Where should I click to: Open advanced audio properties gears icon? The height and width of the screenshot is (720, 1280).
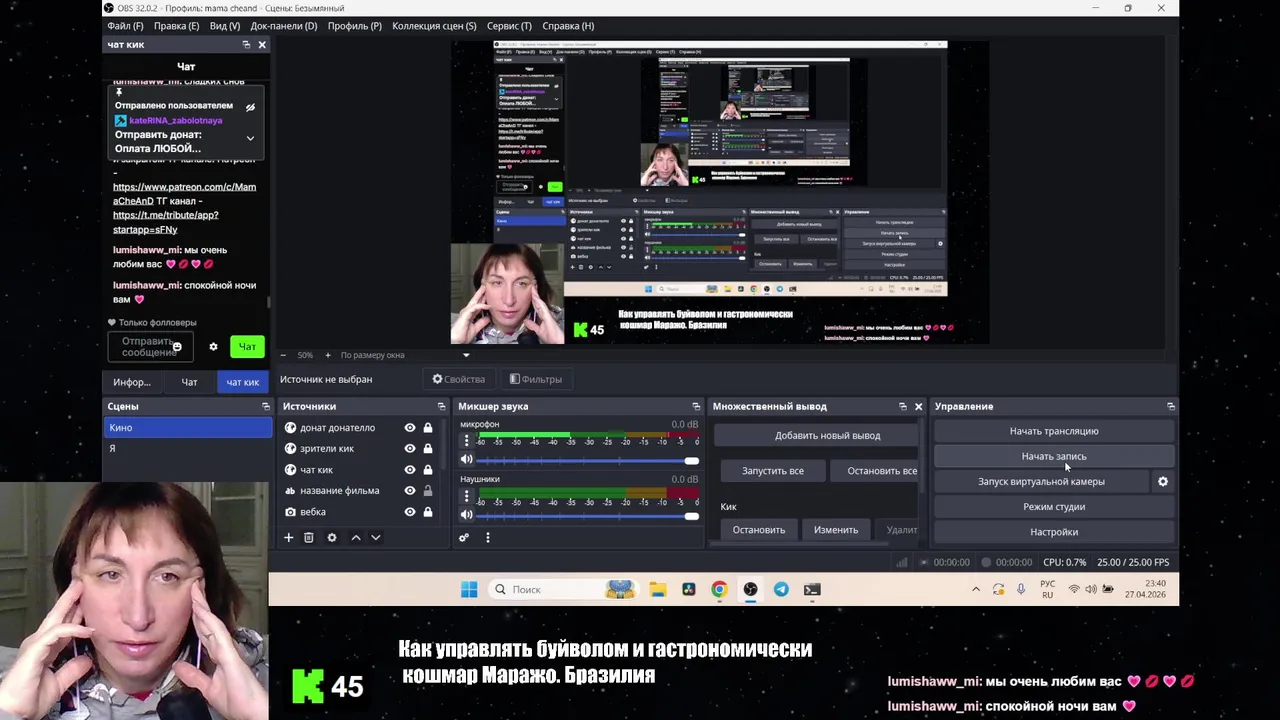point(464,537)
